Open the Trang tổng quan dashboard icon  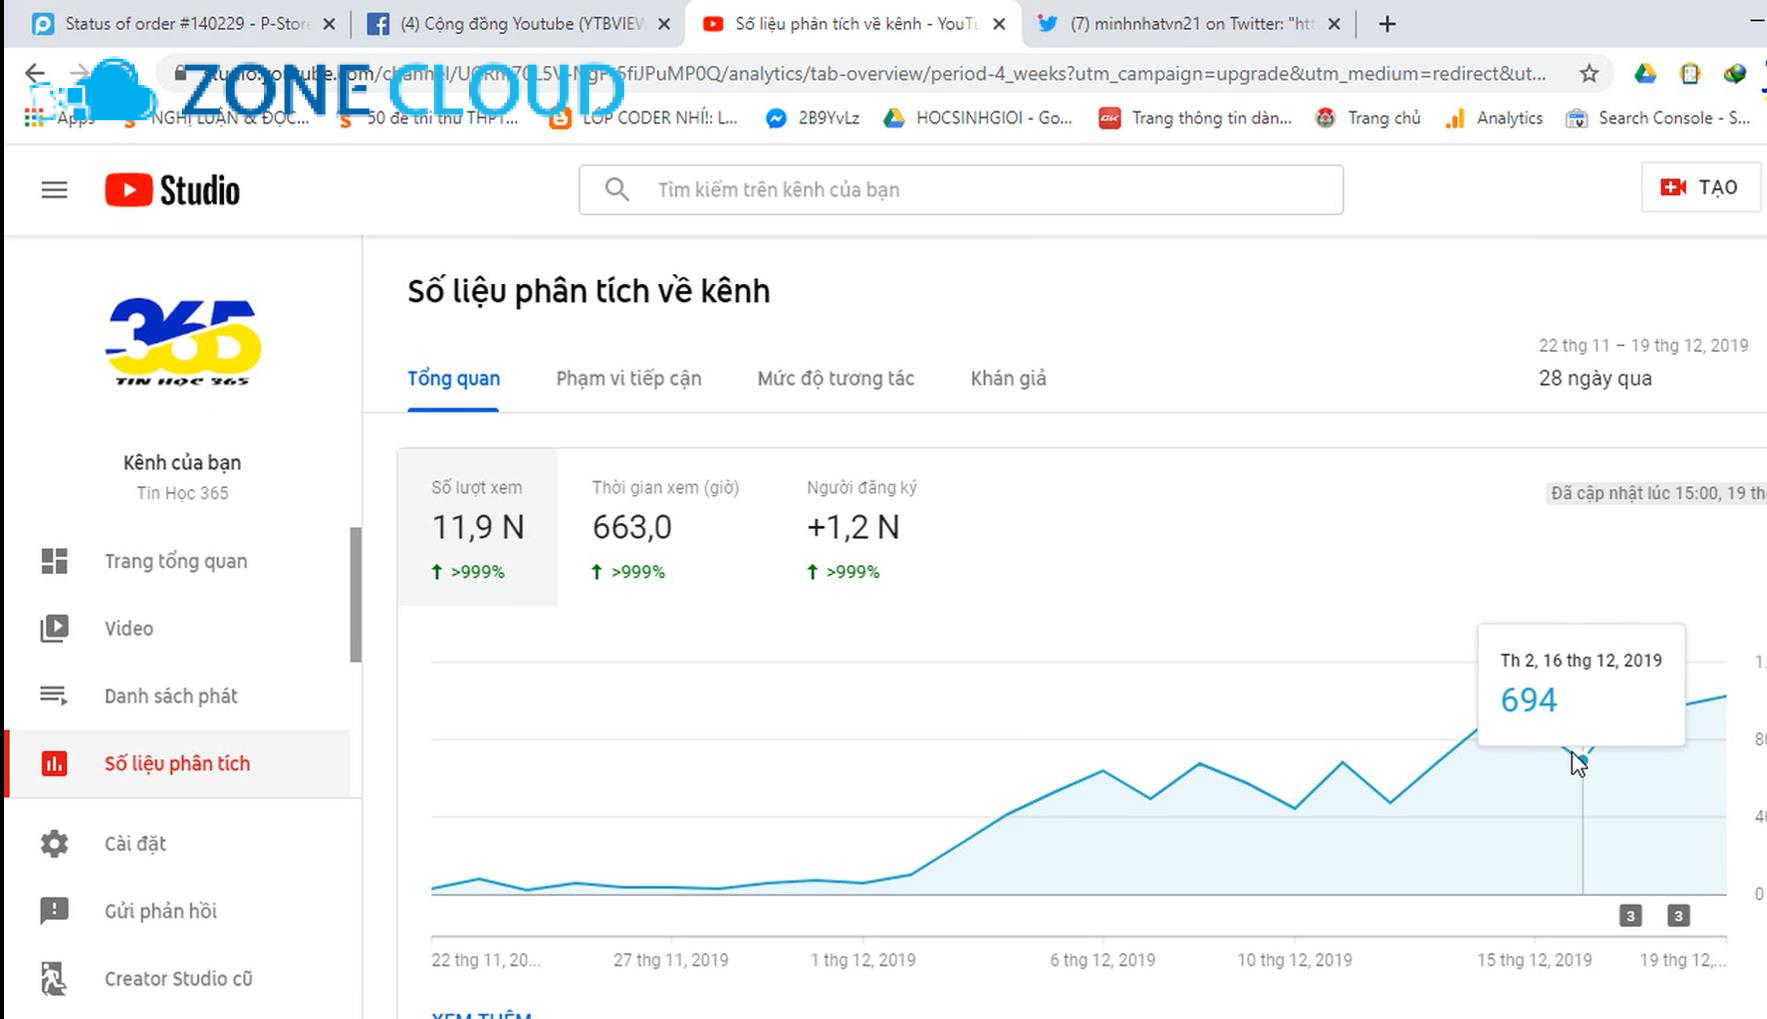(x=54, y=561)
